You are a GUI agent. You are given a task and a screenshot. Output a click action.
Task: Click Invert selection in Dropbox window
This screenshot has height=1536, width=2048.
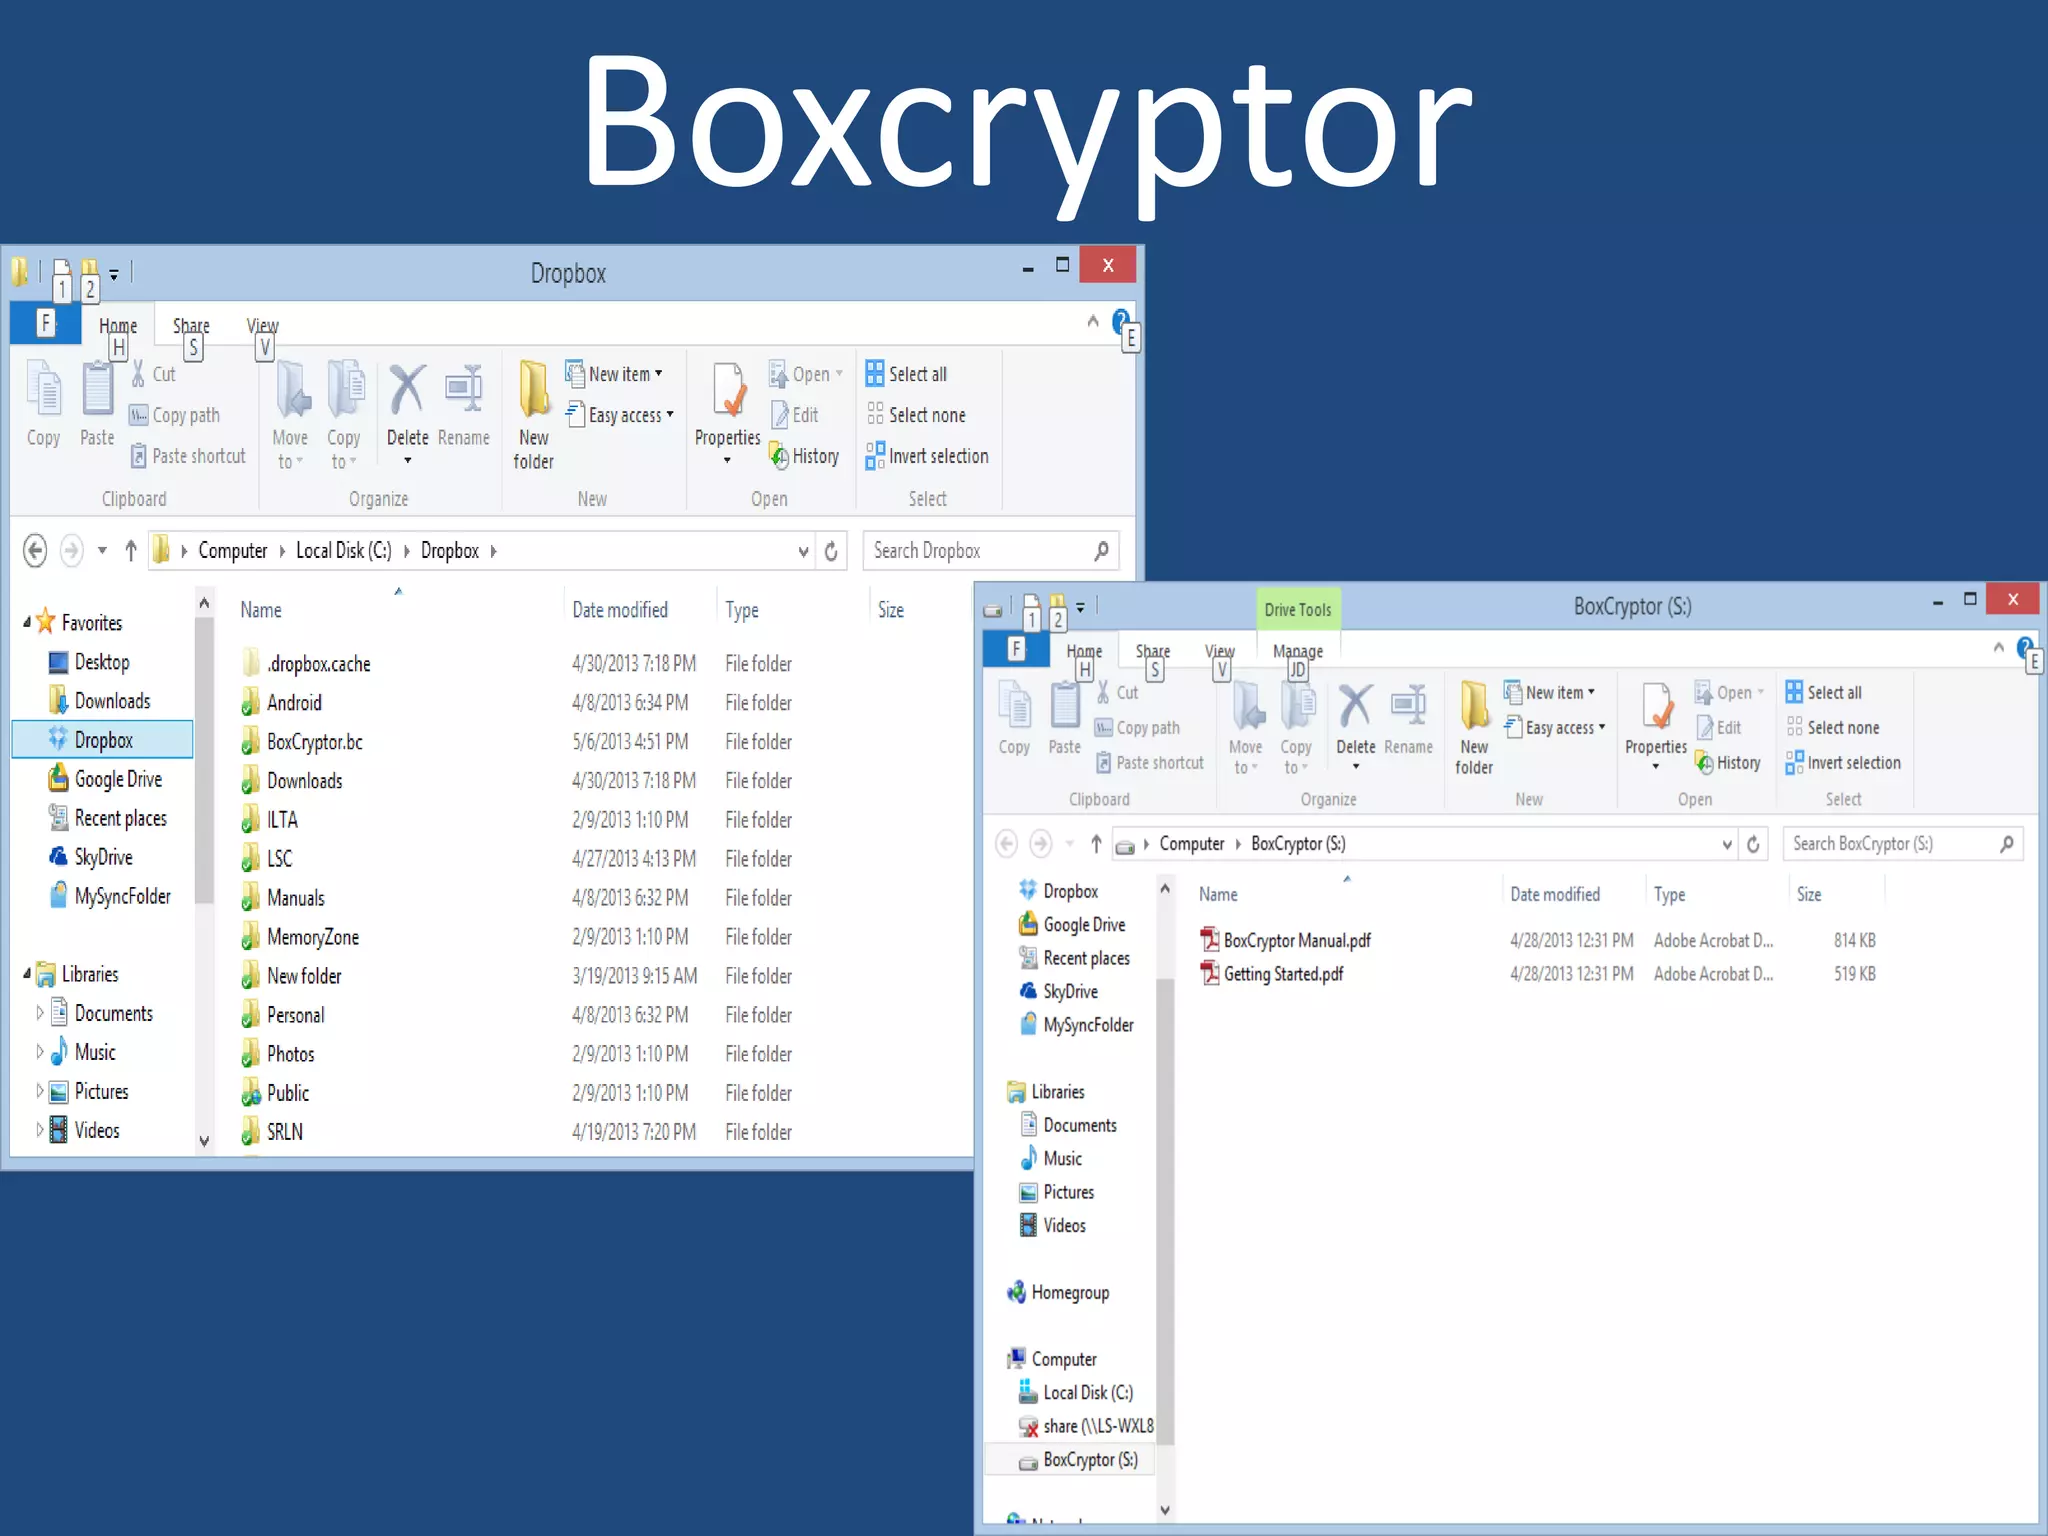click(927, 456)
